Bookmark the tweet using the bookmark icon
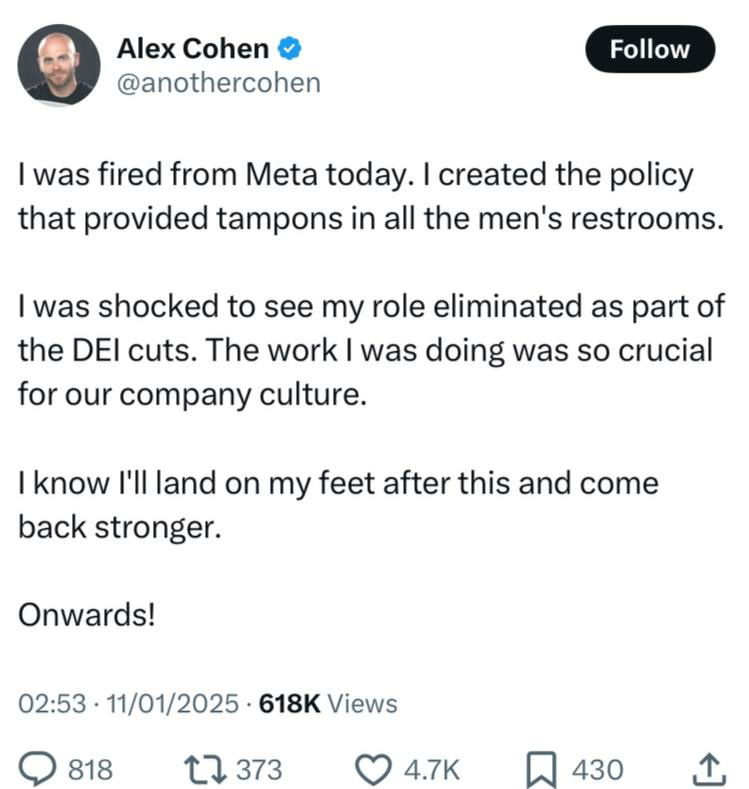The width and height of the screenshot is (749, 789). 541,769
